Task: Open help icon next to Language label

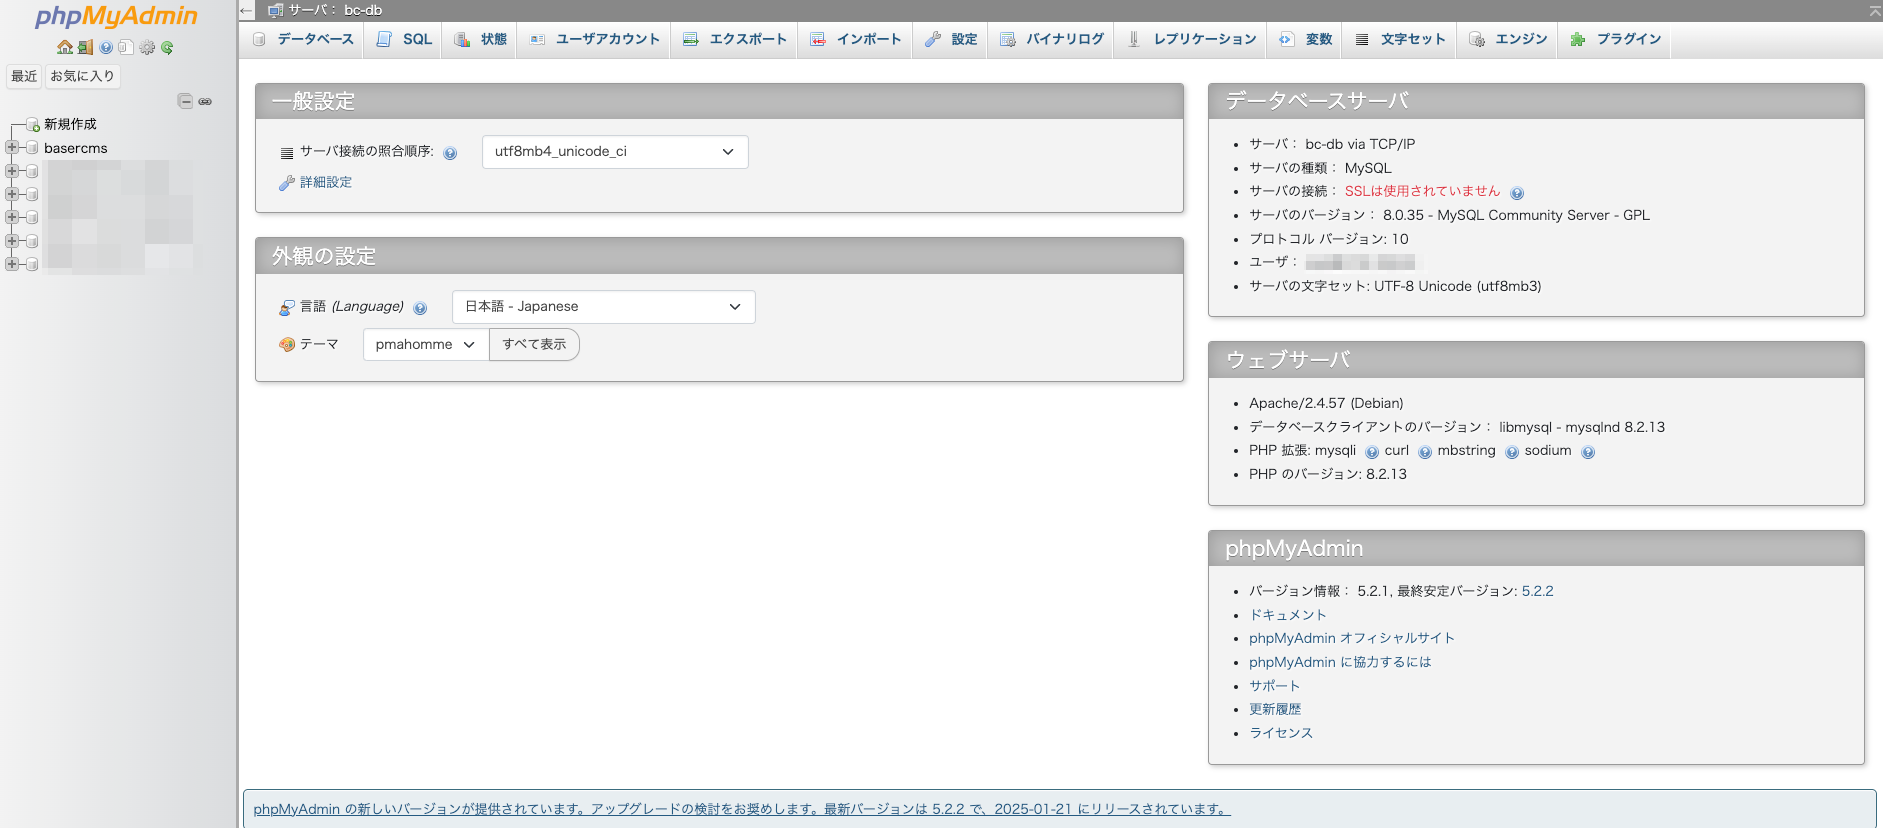Action: click(420, 308)
